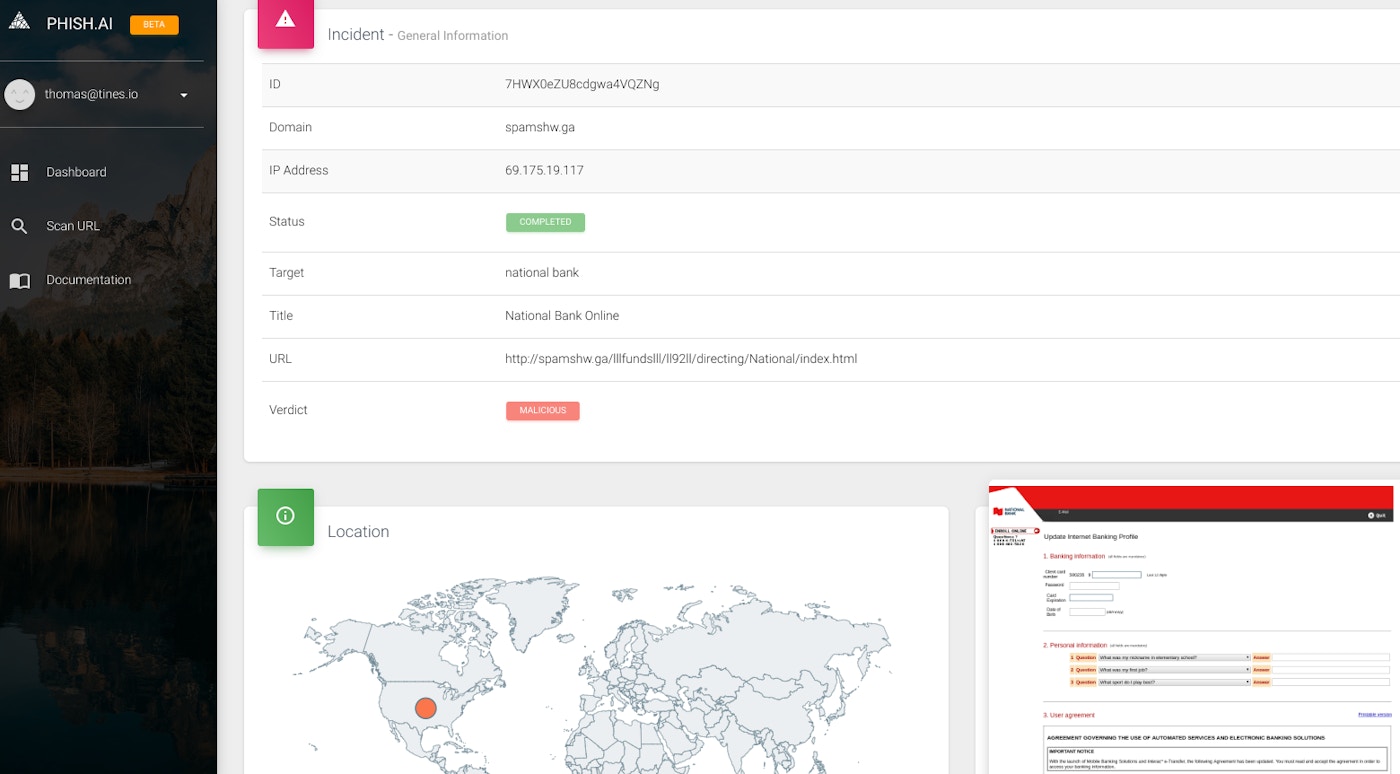The height and width of the screenshot is (774, 1400).
Task: Click the MALICIOUS verdict badge
Action: click(x=543, y=411)
